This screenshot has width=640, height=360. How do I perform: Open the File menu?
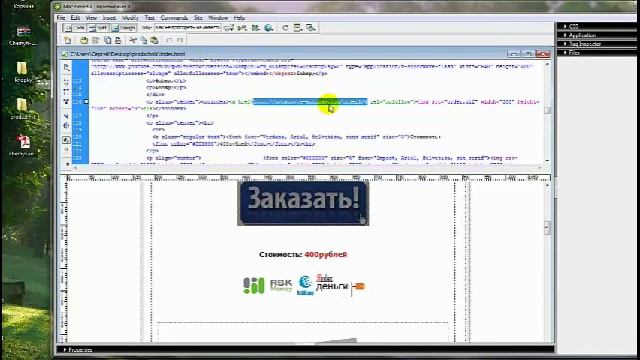click(x=61, y=18)
